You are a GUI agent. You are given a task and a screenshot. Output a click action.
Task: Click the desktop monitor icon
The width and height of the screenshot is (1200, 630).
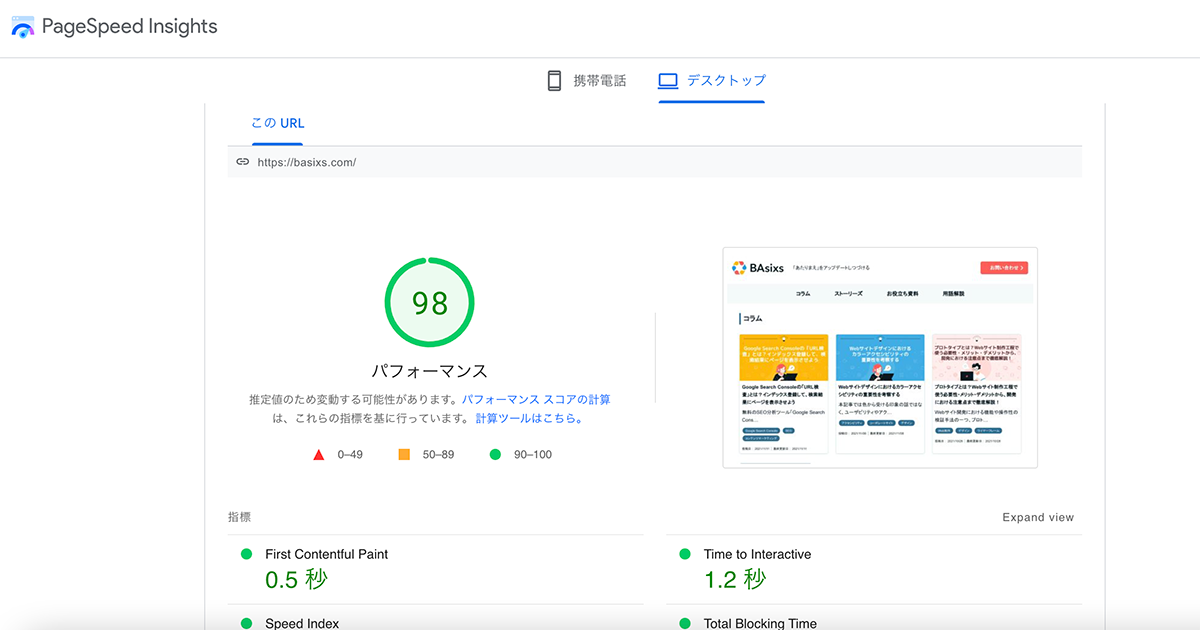pos(668,81)
